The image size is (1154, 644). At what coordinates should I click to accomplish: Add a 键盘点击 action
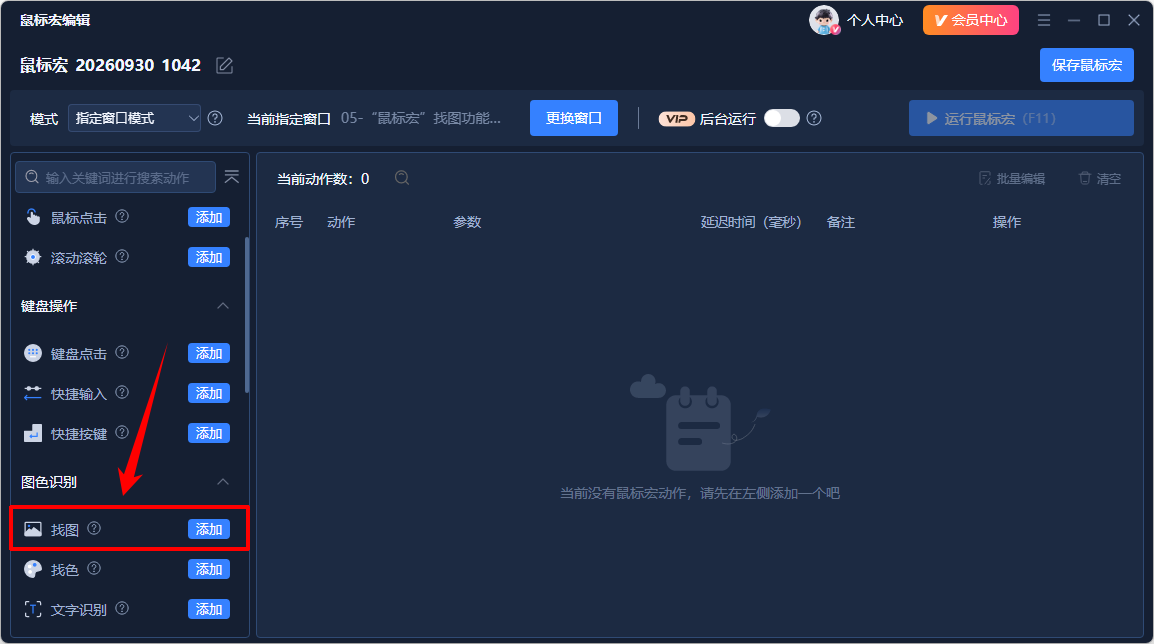pyautogui.click(x=209, y=353)
